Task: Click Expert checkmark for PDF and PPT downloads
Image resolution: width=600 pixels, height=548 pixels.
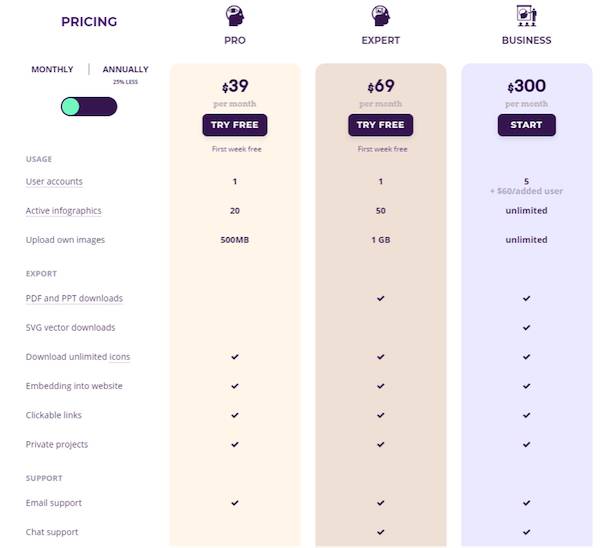Action: [381, 298]
